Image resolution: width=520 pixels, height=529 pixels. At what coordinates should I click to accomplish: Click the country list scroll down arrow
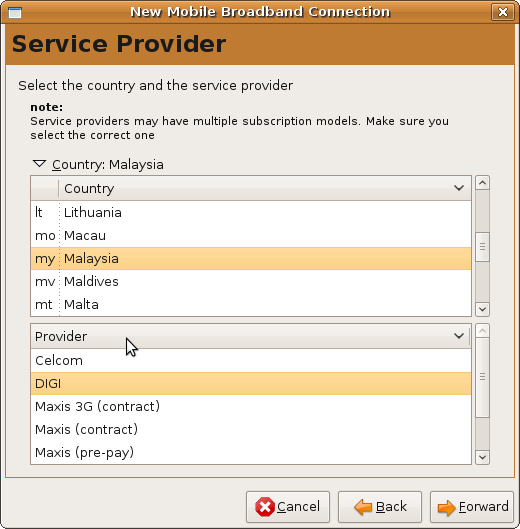(482, 309)
